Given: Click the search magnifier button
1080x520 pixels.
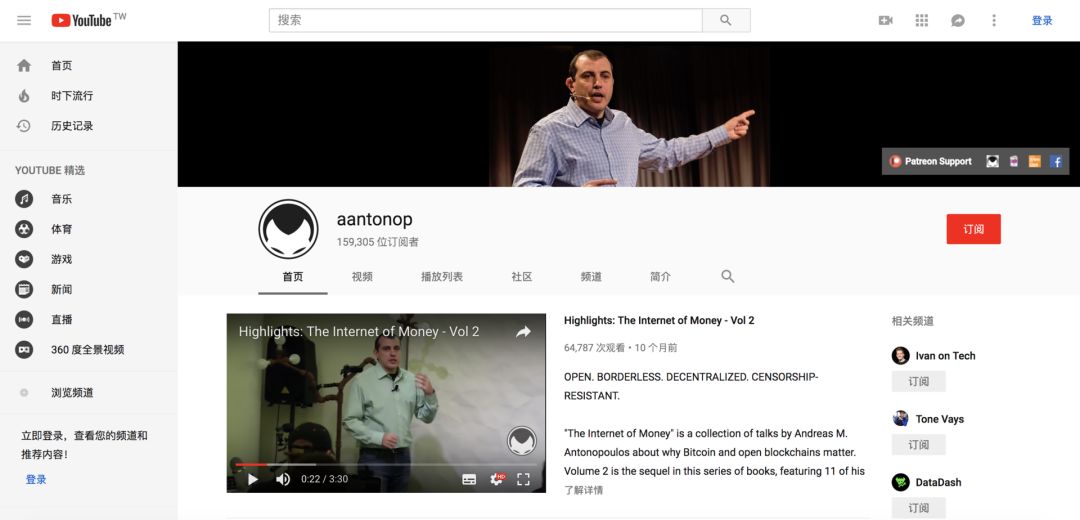Looking at the screenshot, I should tap(726, 21).
